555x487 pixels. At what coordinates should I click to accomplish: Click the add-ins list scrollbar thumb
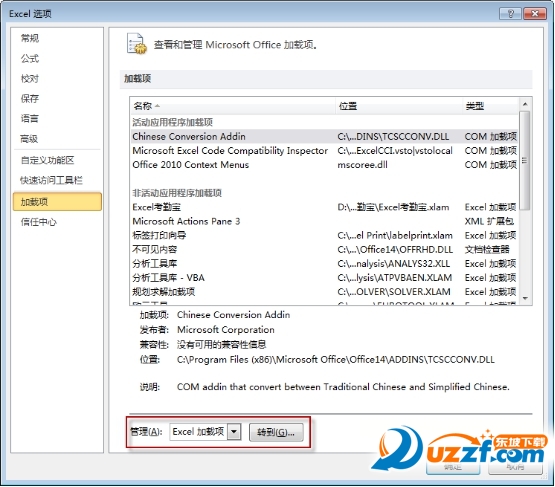pos(525,161)
